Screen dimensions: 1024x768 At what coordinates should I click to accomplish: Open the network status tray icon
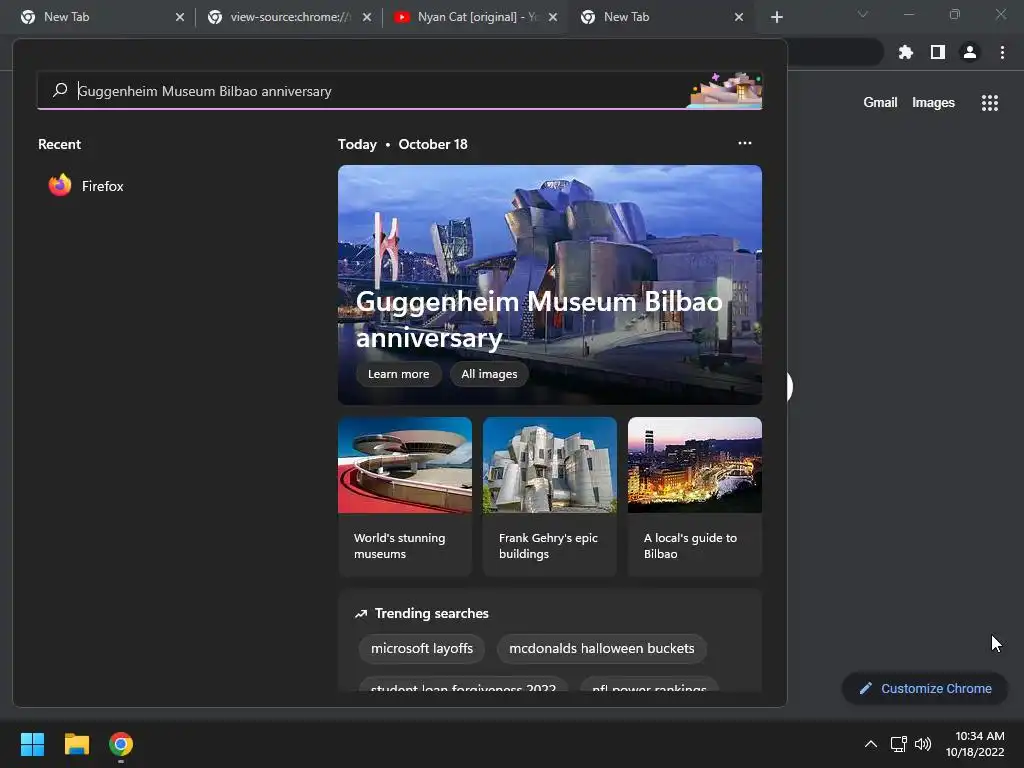899,744
